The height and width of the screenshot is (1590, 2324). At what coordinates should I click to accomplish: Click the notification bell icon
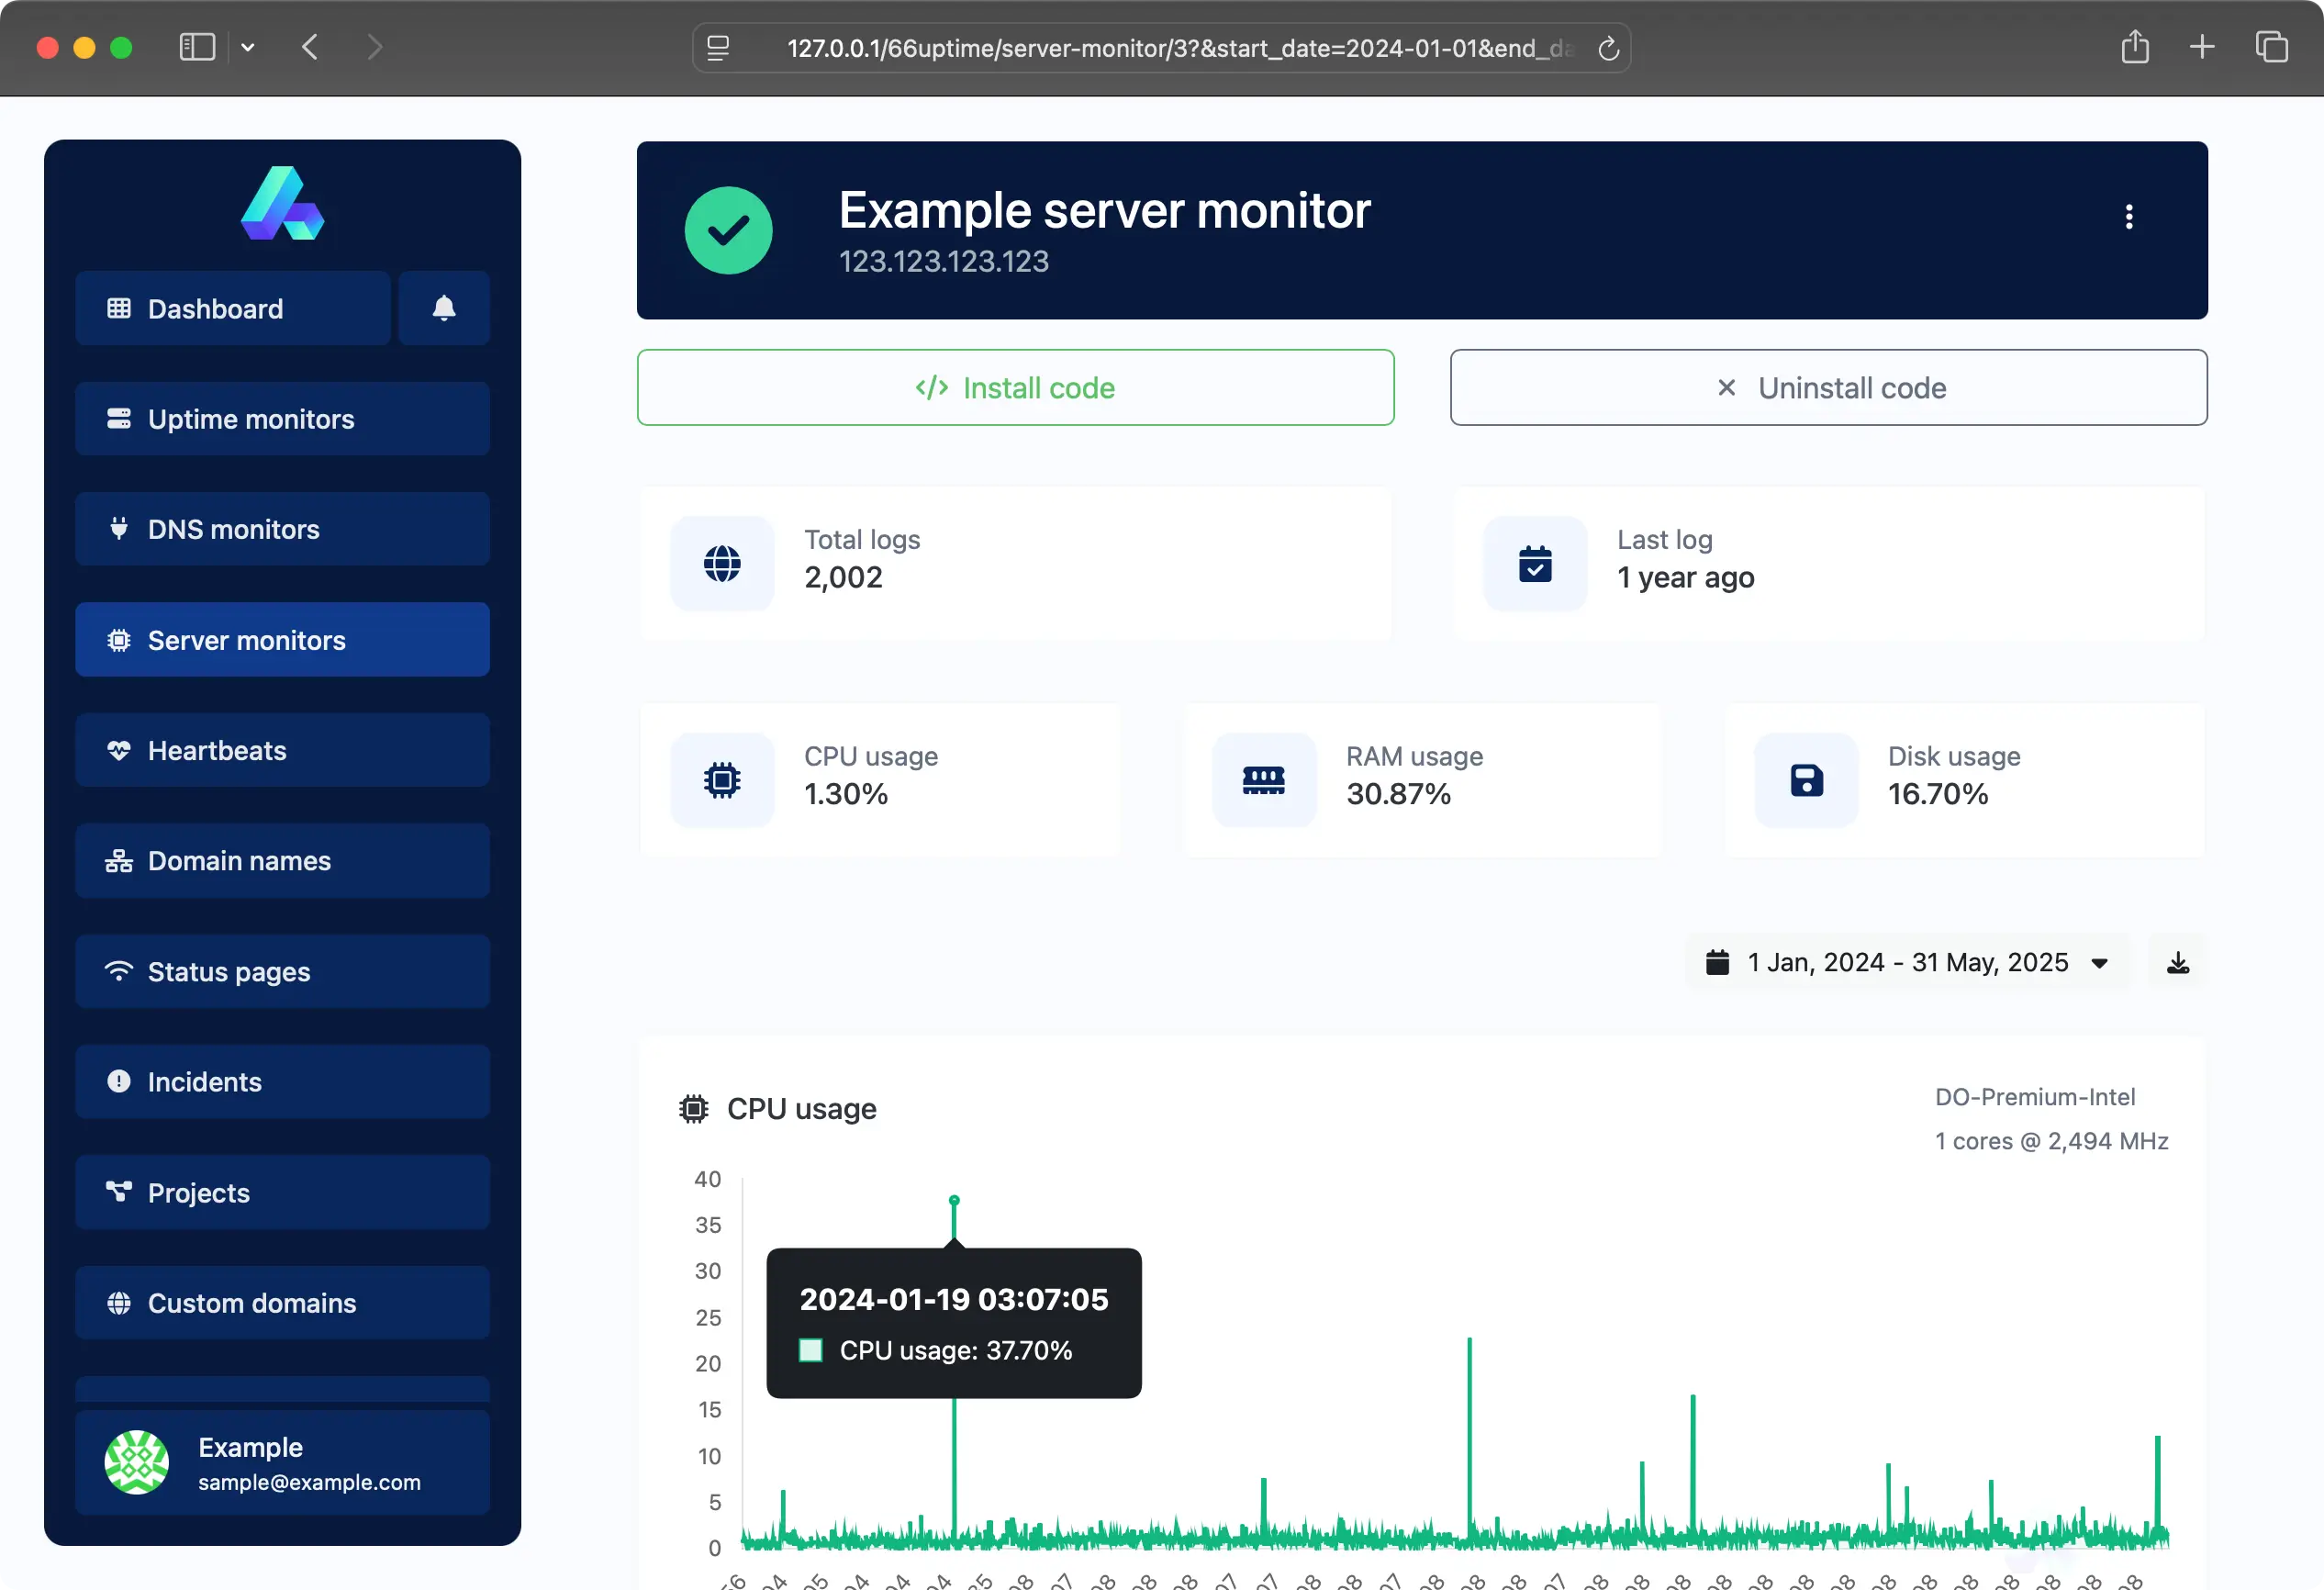click(x=443, y=308)
